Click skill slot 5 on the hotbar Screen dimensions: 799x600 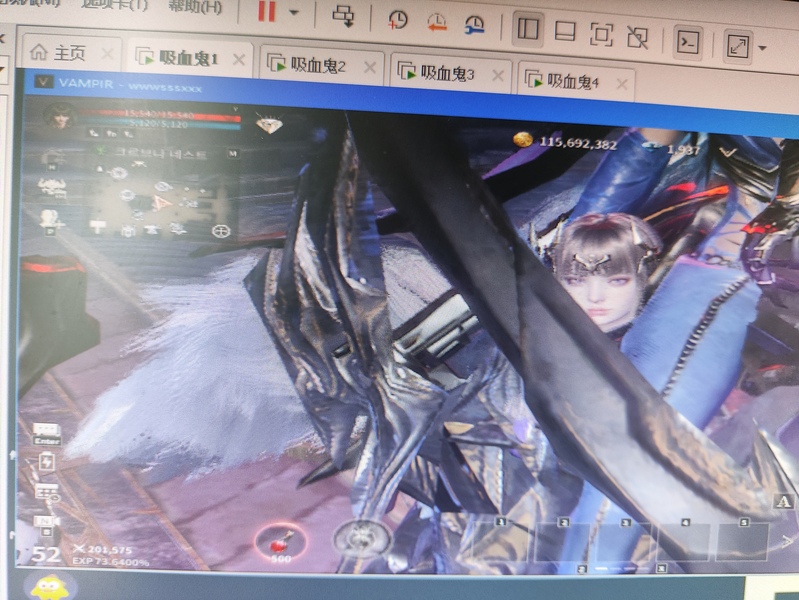pyautogui.click(x=742, y=542)
